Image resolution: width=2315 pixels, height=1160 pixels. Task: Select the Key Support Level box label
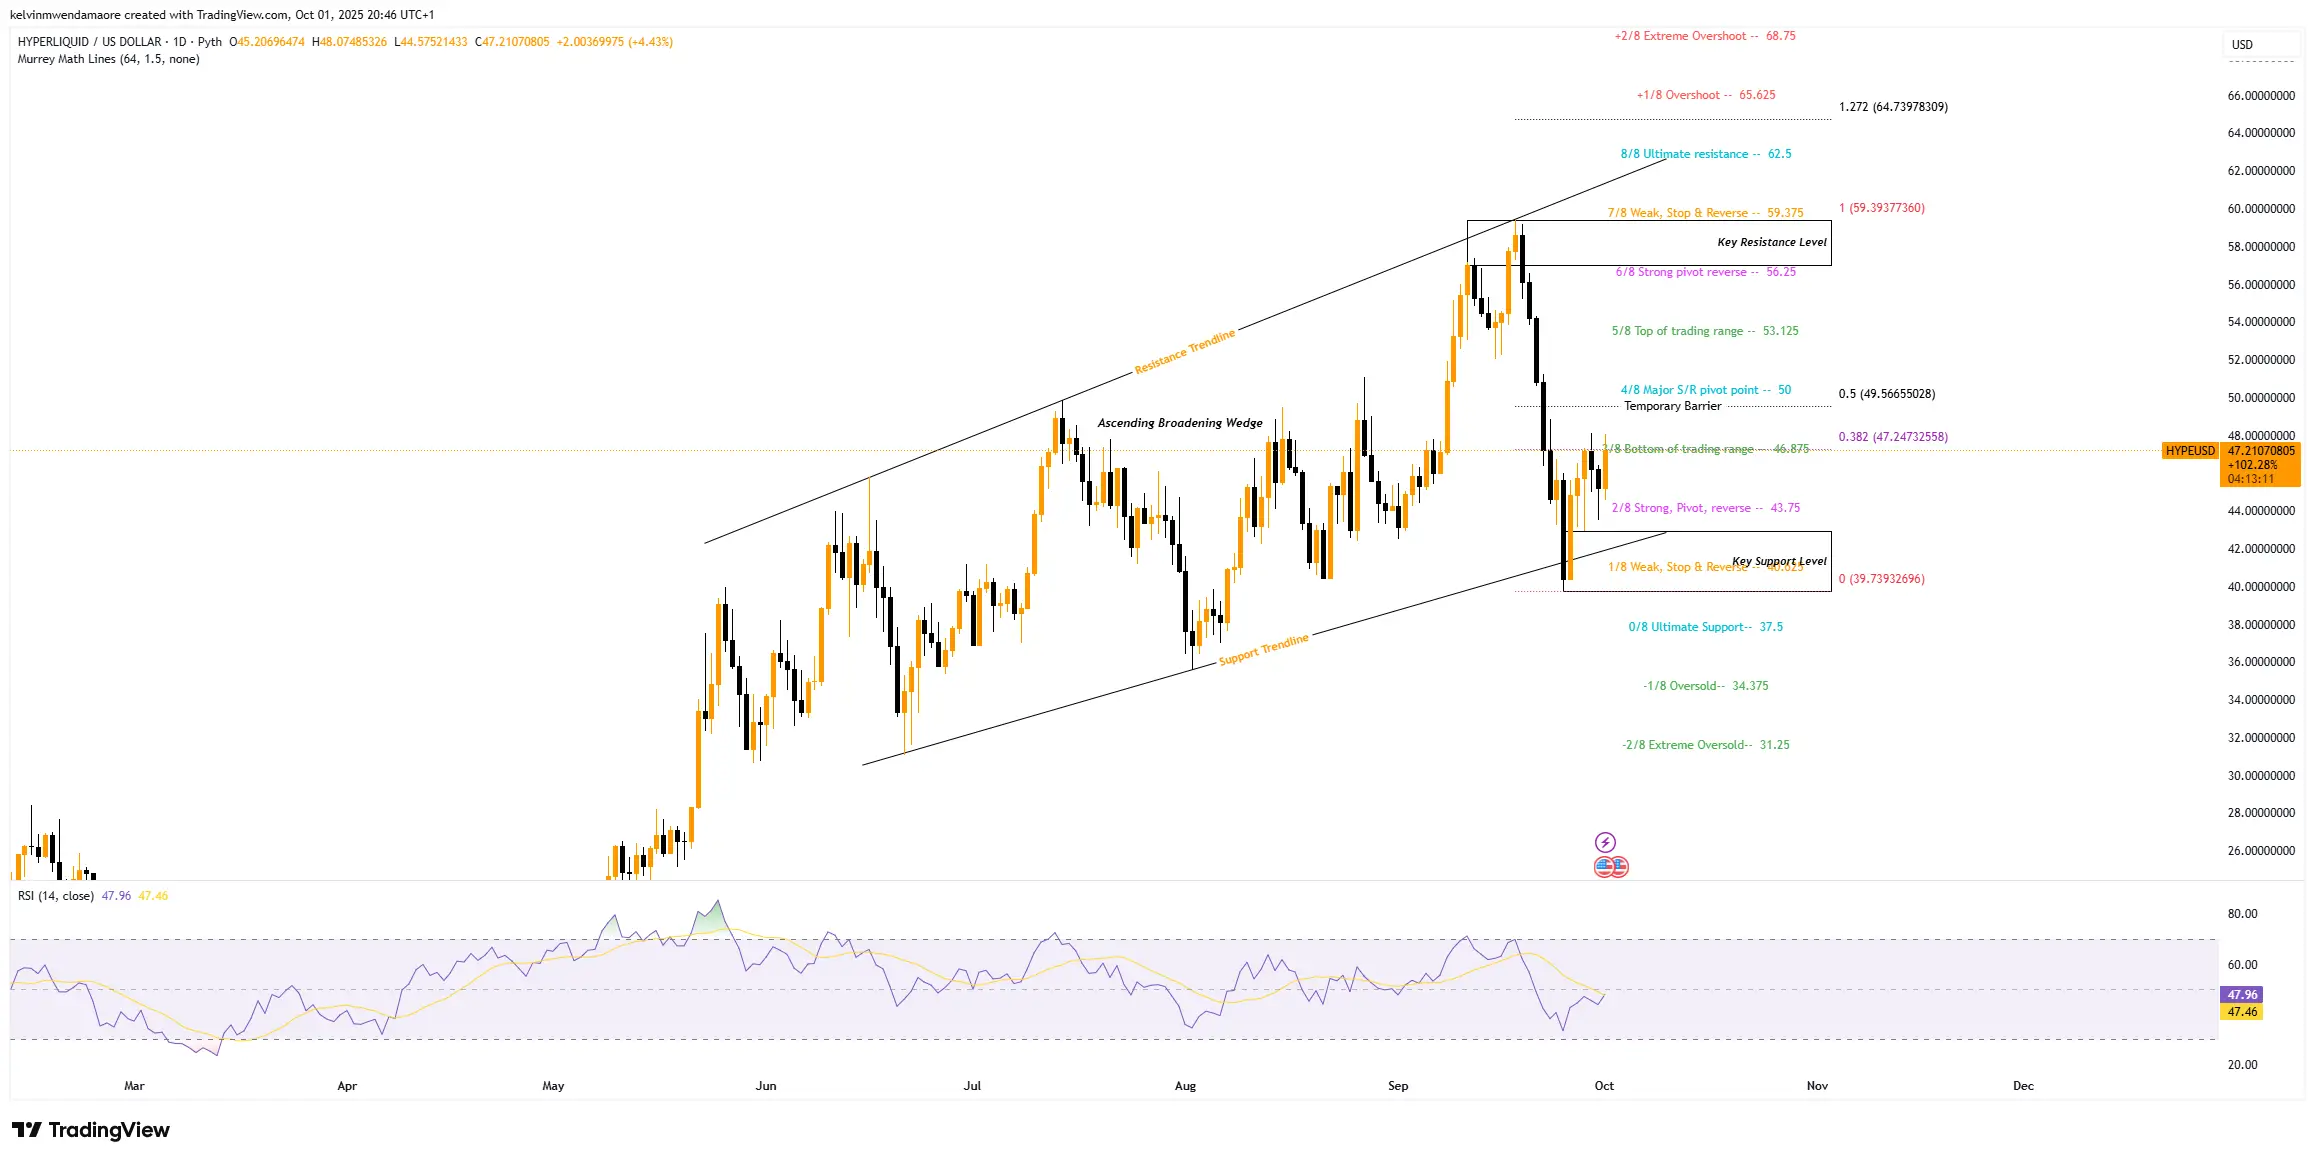click(x=1778, y=561)
